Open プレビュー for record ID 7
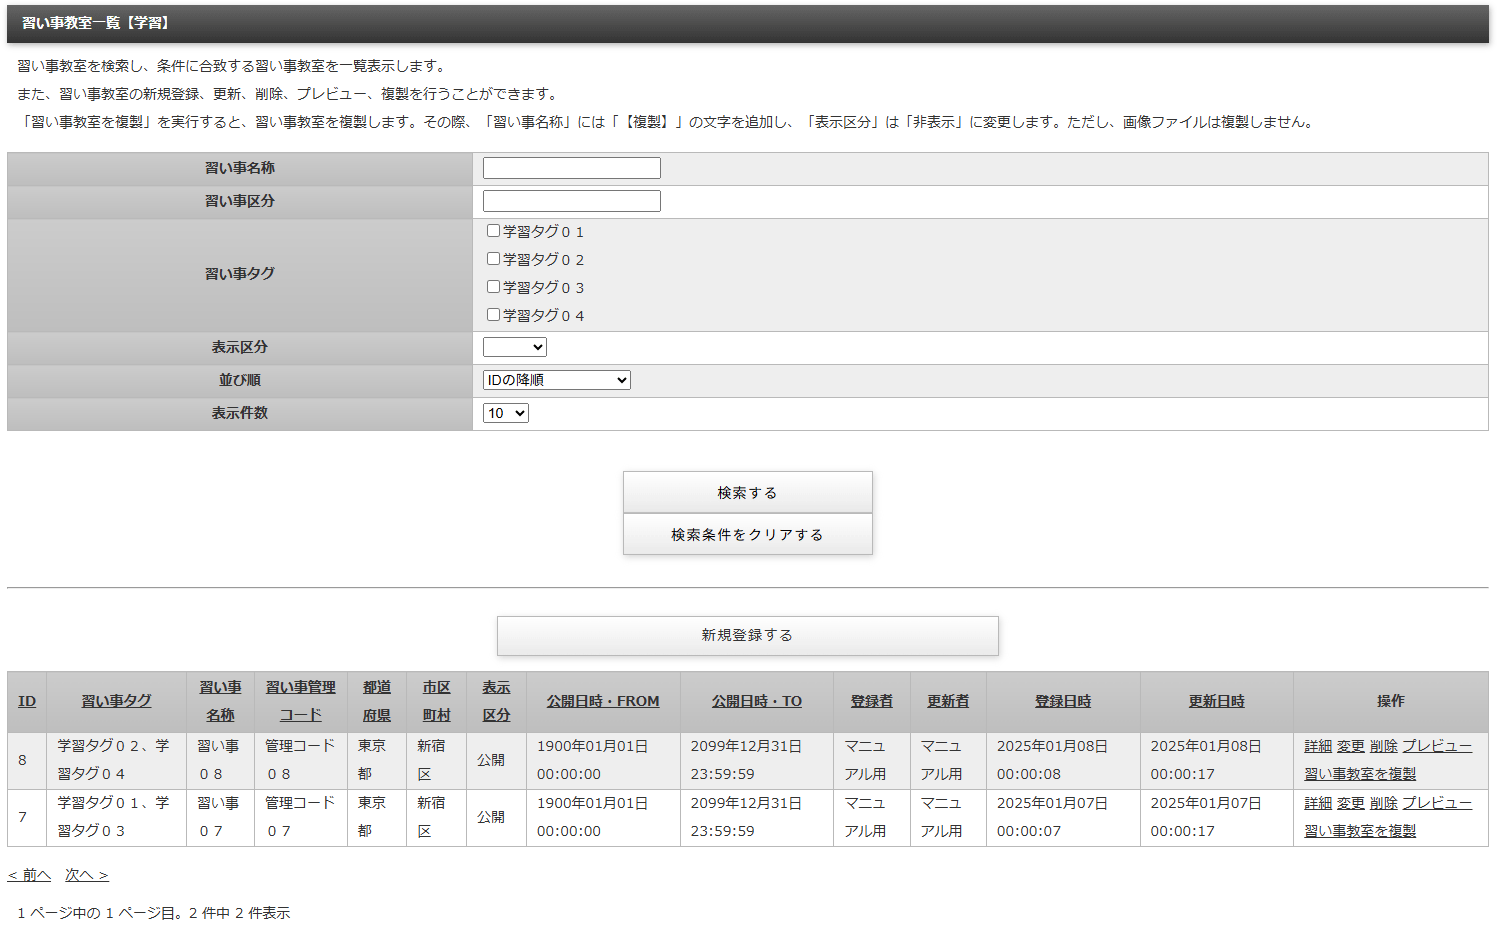 (1437, 802)
